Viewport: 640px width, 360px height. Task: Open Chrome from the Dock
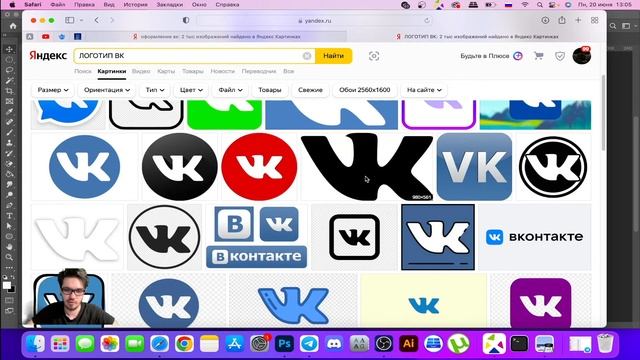tap(184, 344)
